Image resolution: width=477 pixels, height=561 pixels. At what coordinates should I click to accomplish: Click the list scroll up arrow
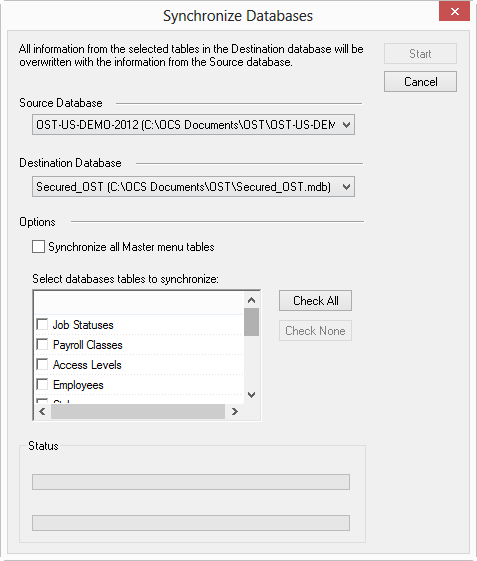pyautogui.click(x=252, y=300)
